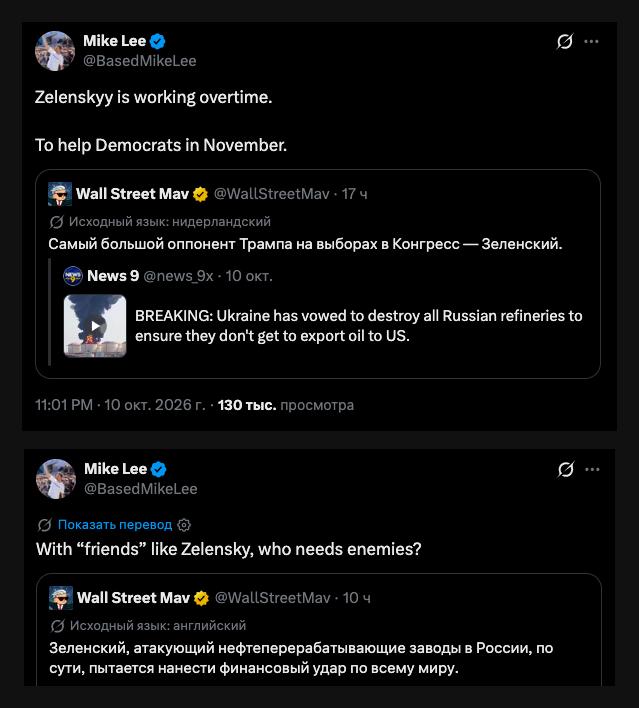Click the gold badge in the second quoted tweet

(x=201, y=598)
